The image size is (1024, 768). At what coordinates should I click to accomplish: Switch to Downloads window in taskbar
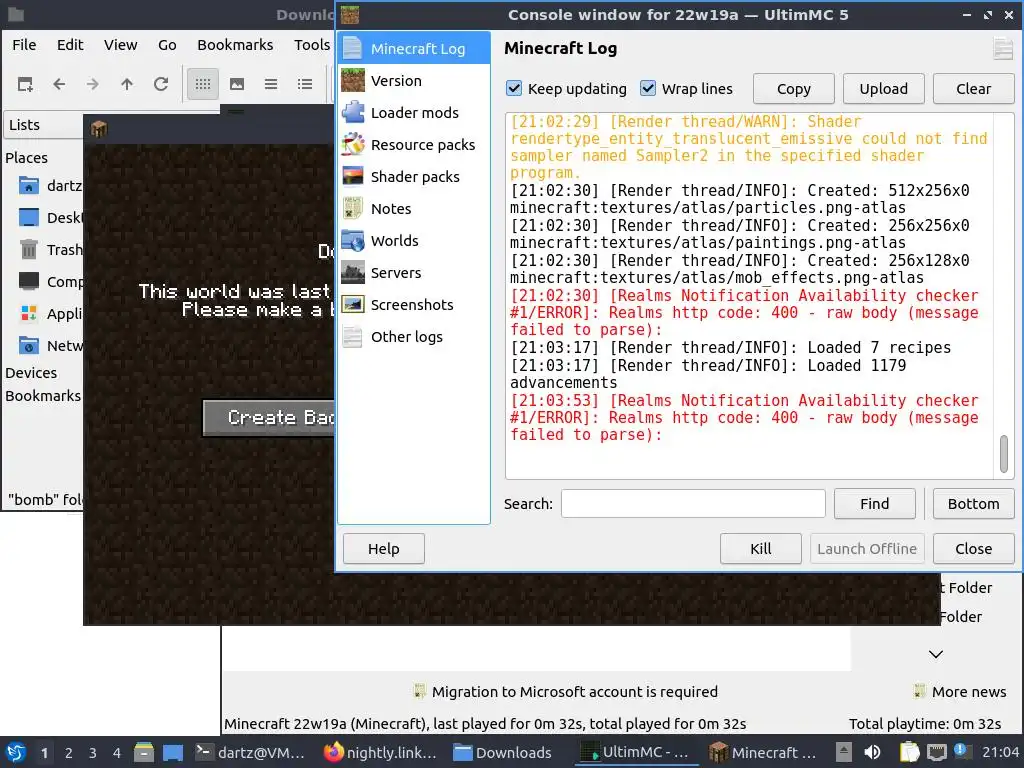503,753
